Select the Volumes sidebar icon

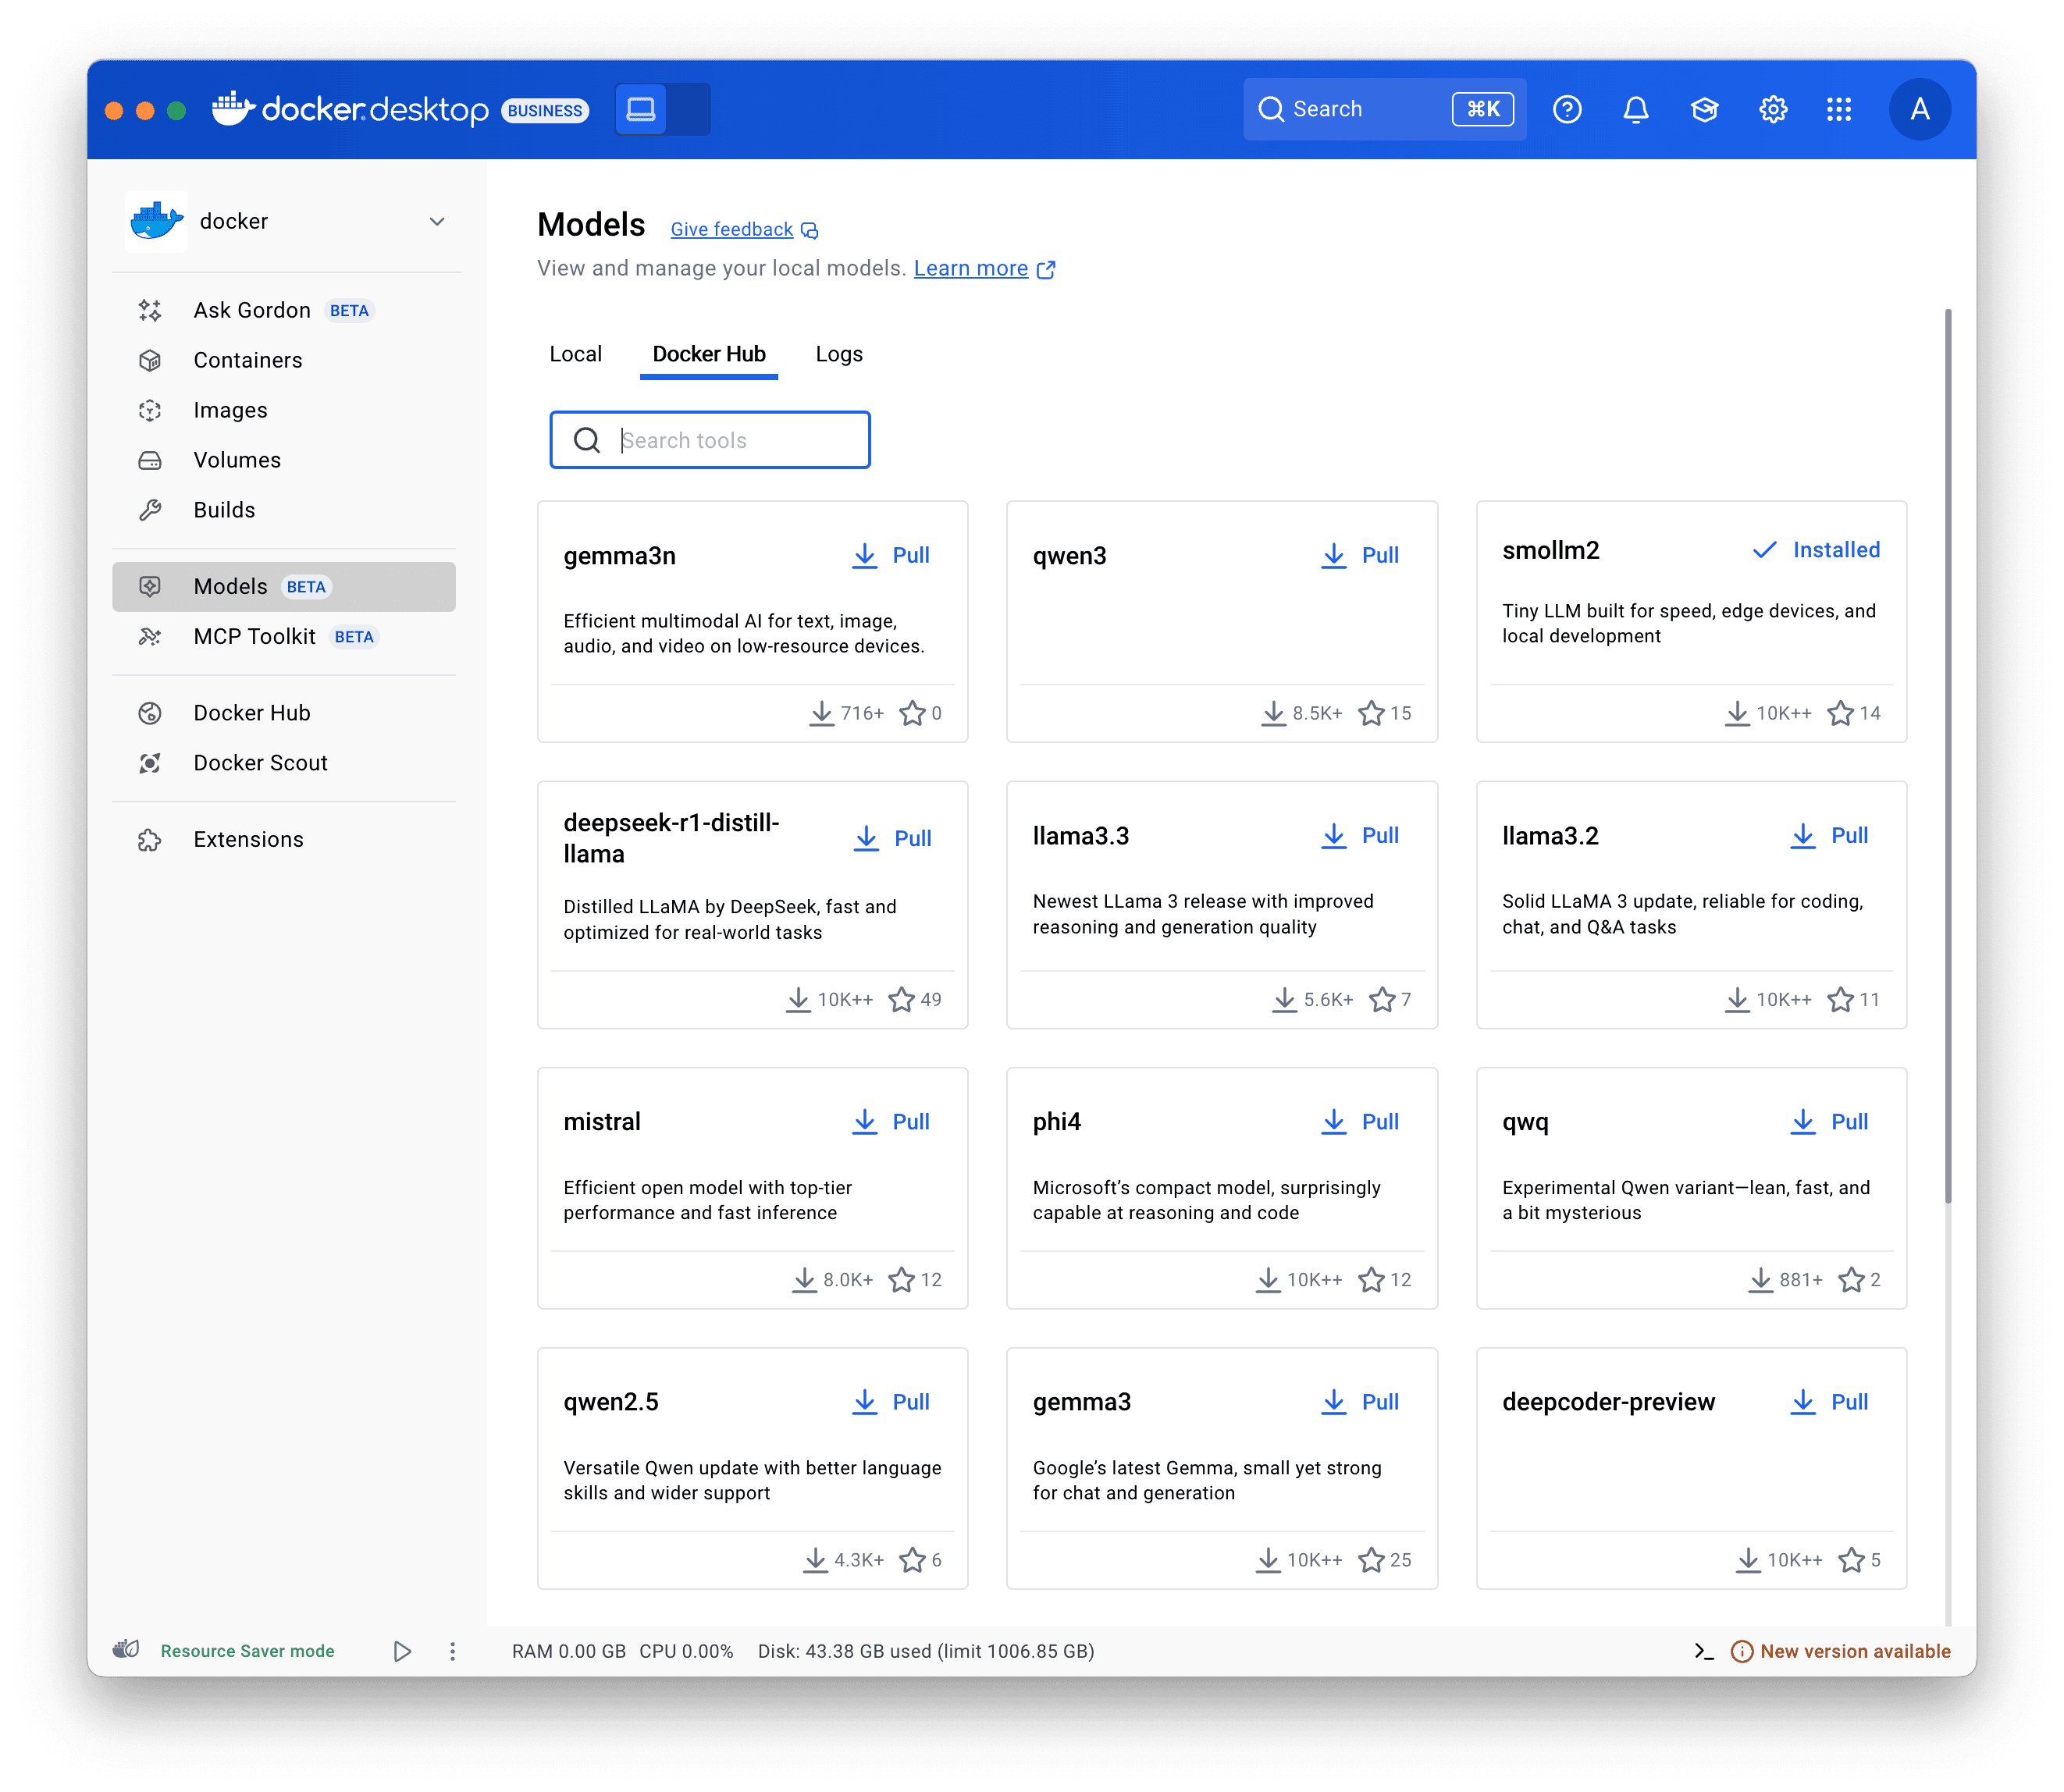(150, 460)
